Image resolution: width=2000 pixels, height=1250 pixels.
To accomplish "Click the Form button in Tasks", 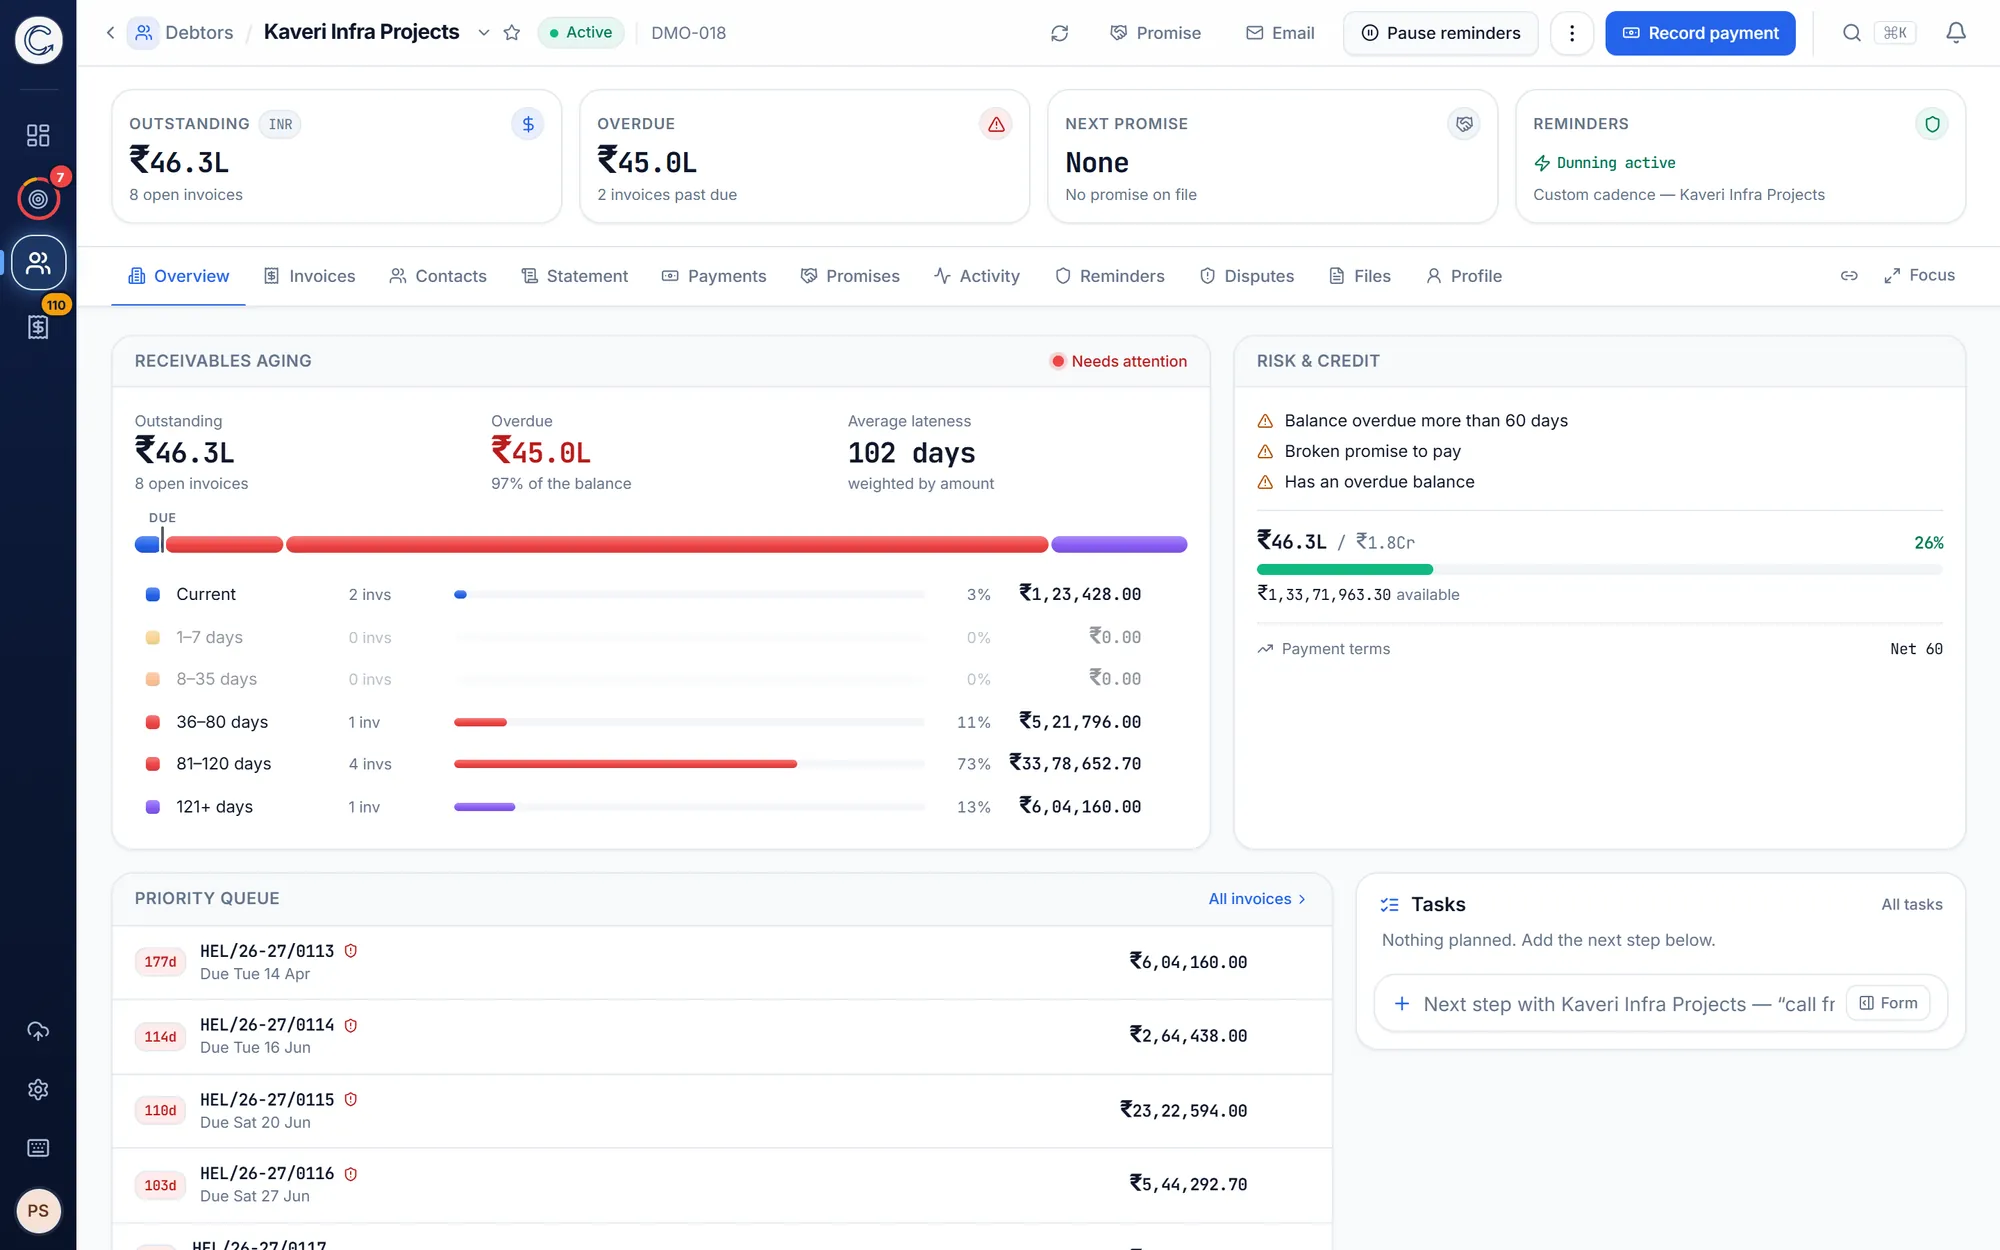I will click(x=1888, y=1003).
